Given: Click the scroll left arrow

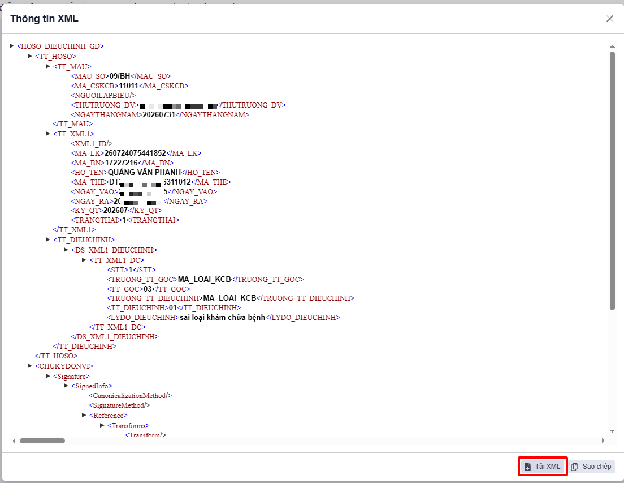Looking at the screenshot, I should point(14,440).
